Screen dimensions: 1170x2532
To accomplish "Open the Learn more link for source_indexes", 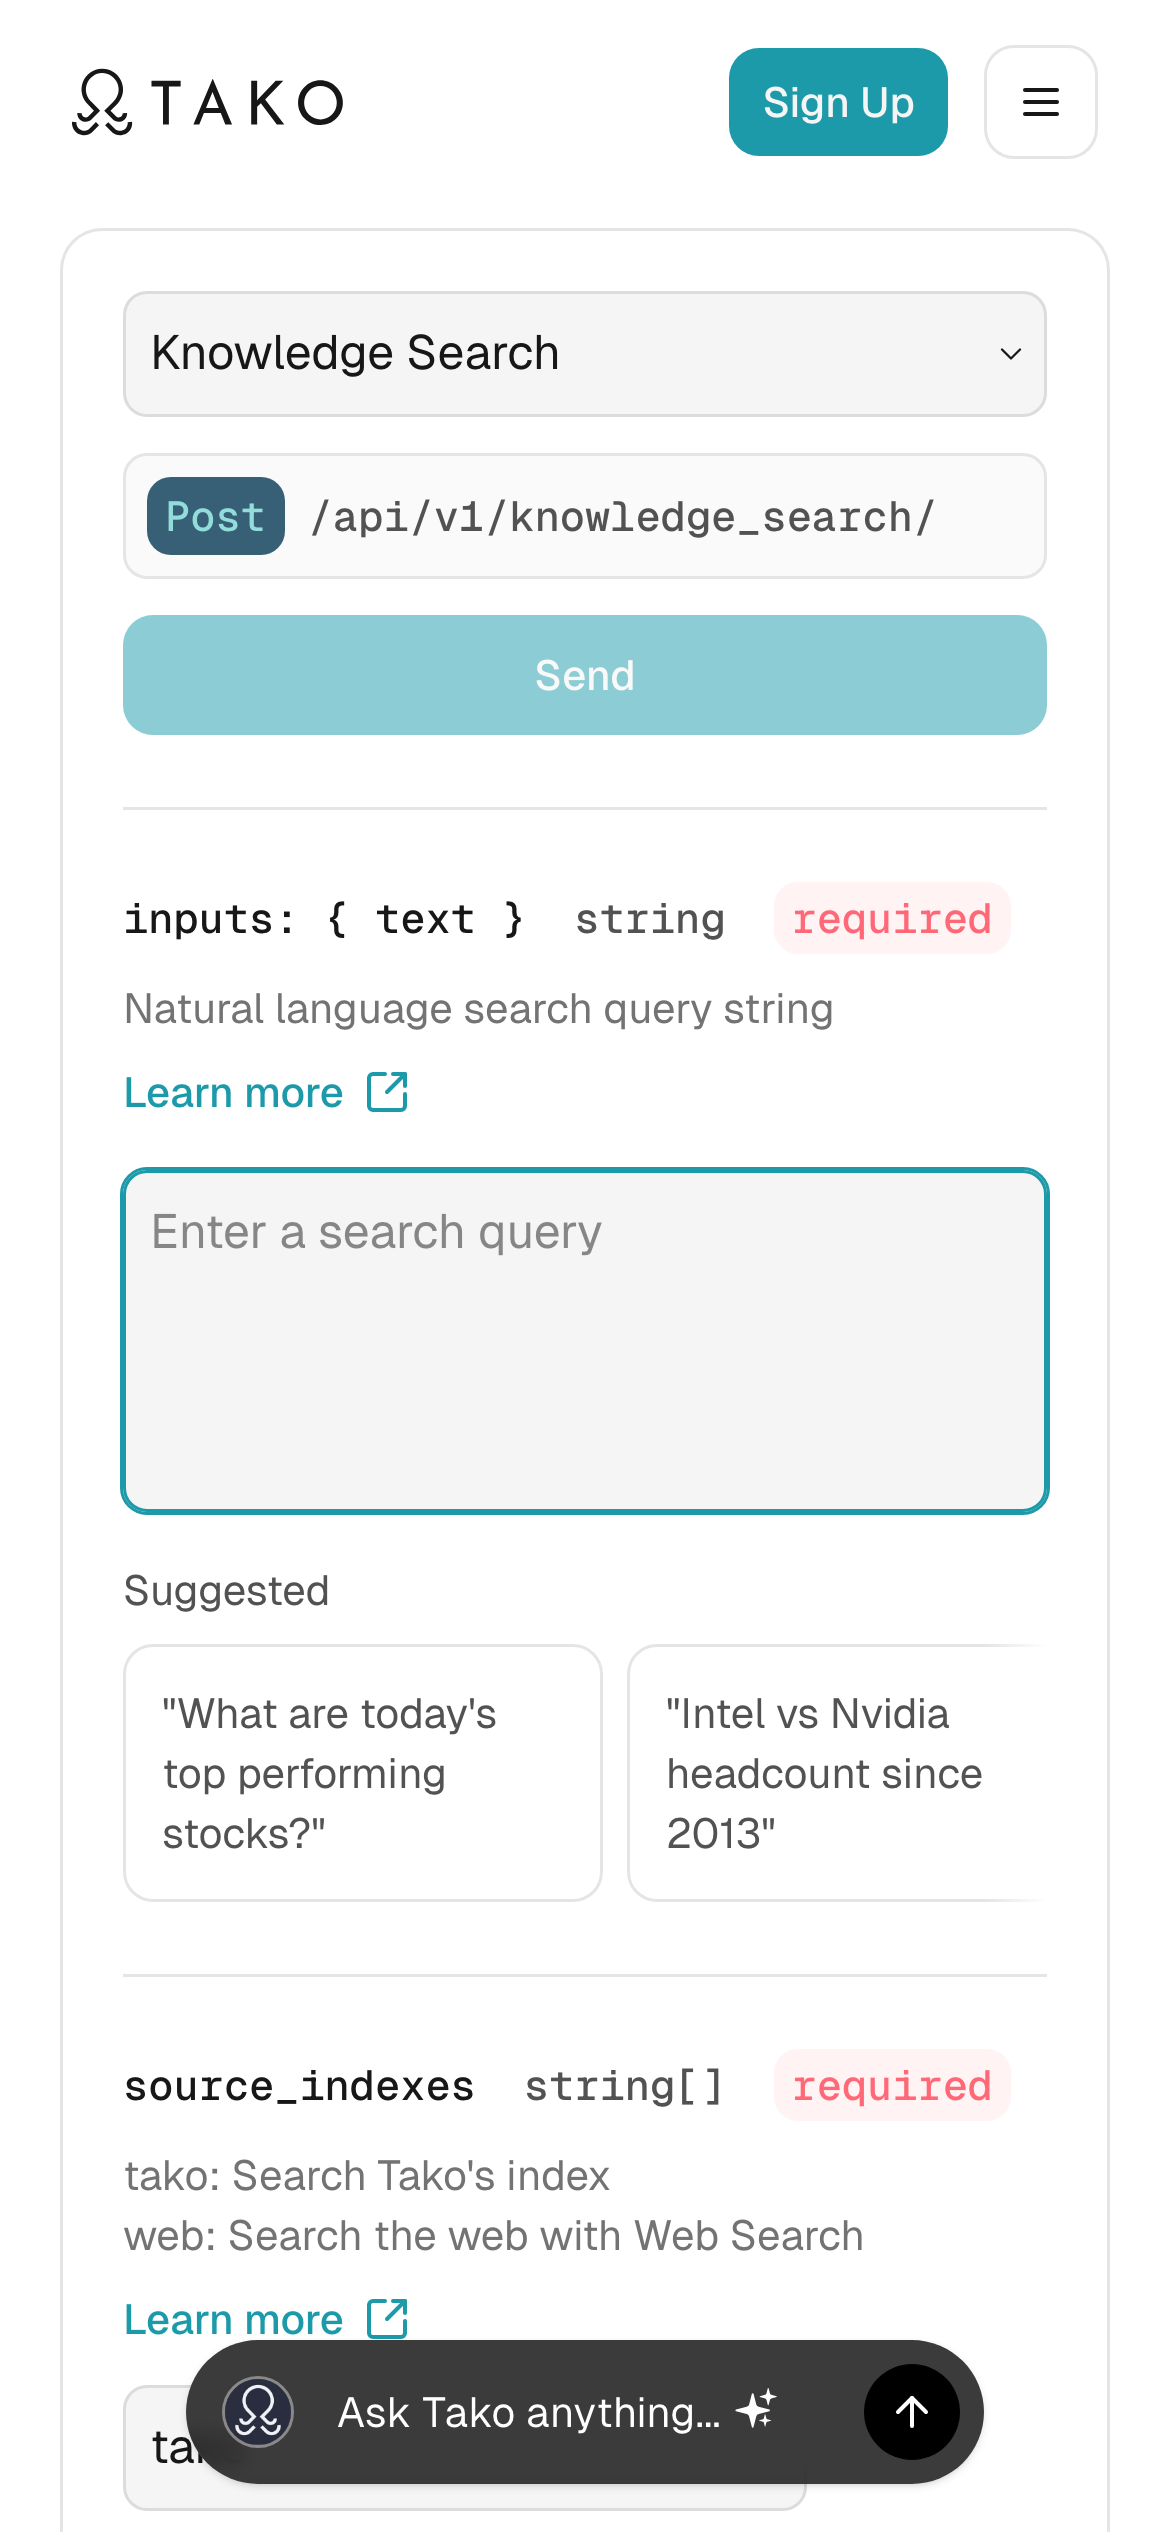I will click(234, 2319).
